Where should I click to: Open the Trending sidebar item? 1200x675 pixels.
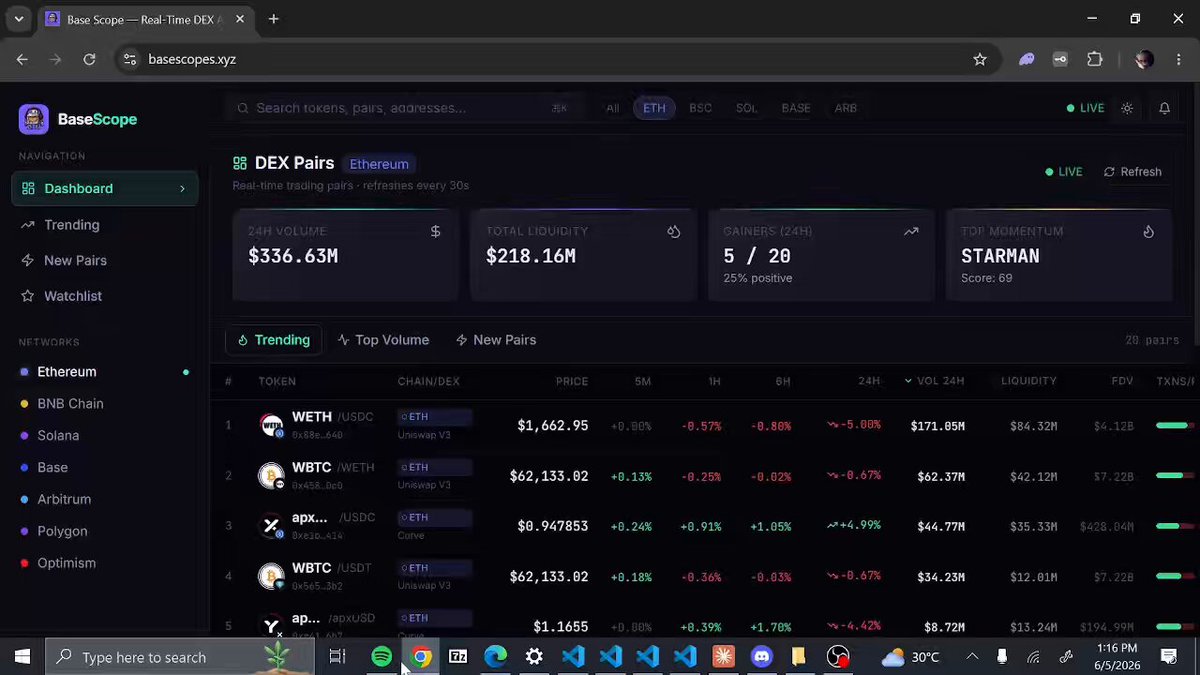[x=104, y=225]
